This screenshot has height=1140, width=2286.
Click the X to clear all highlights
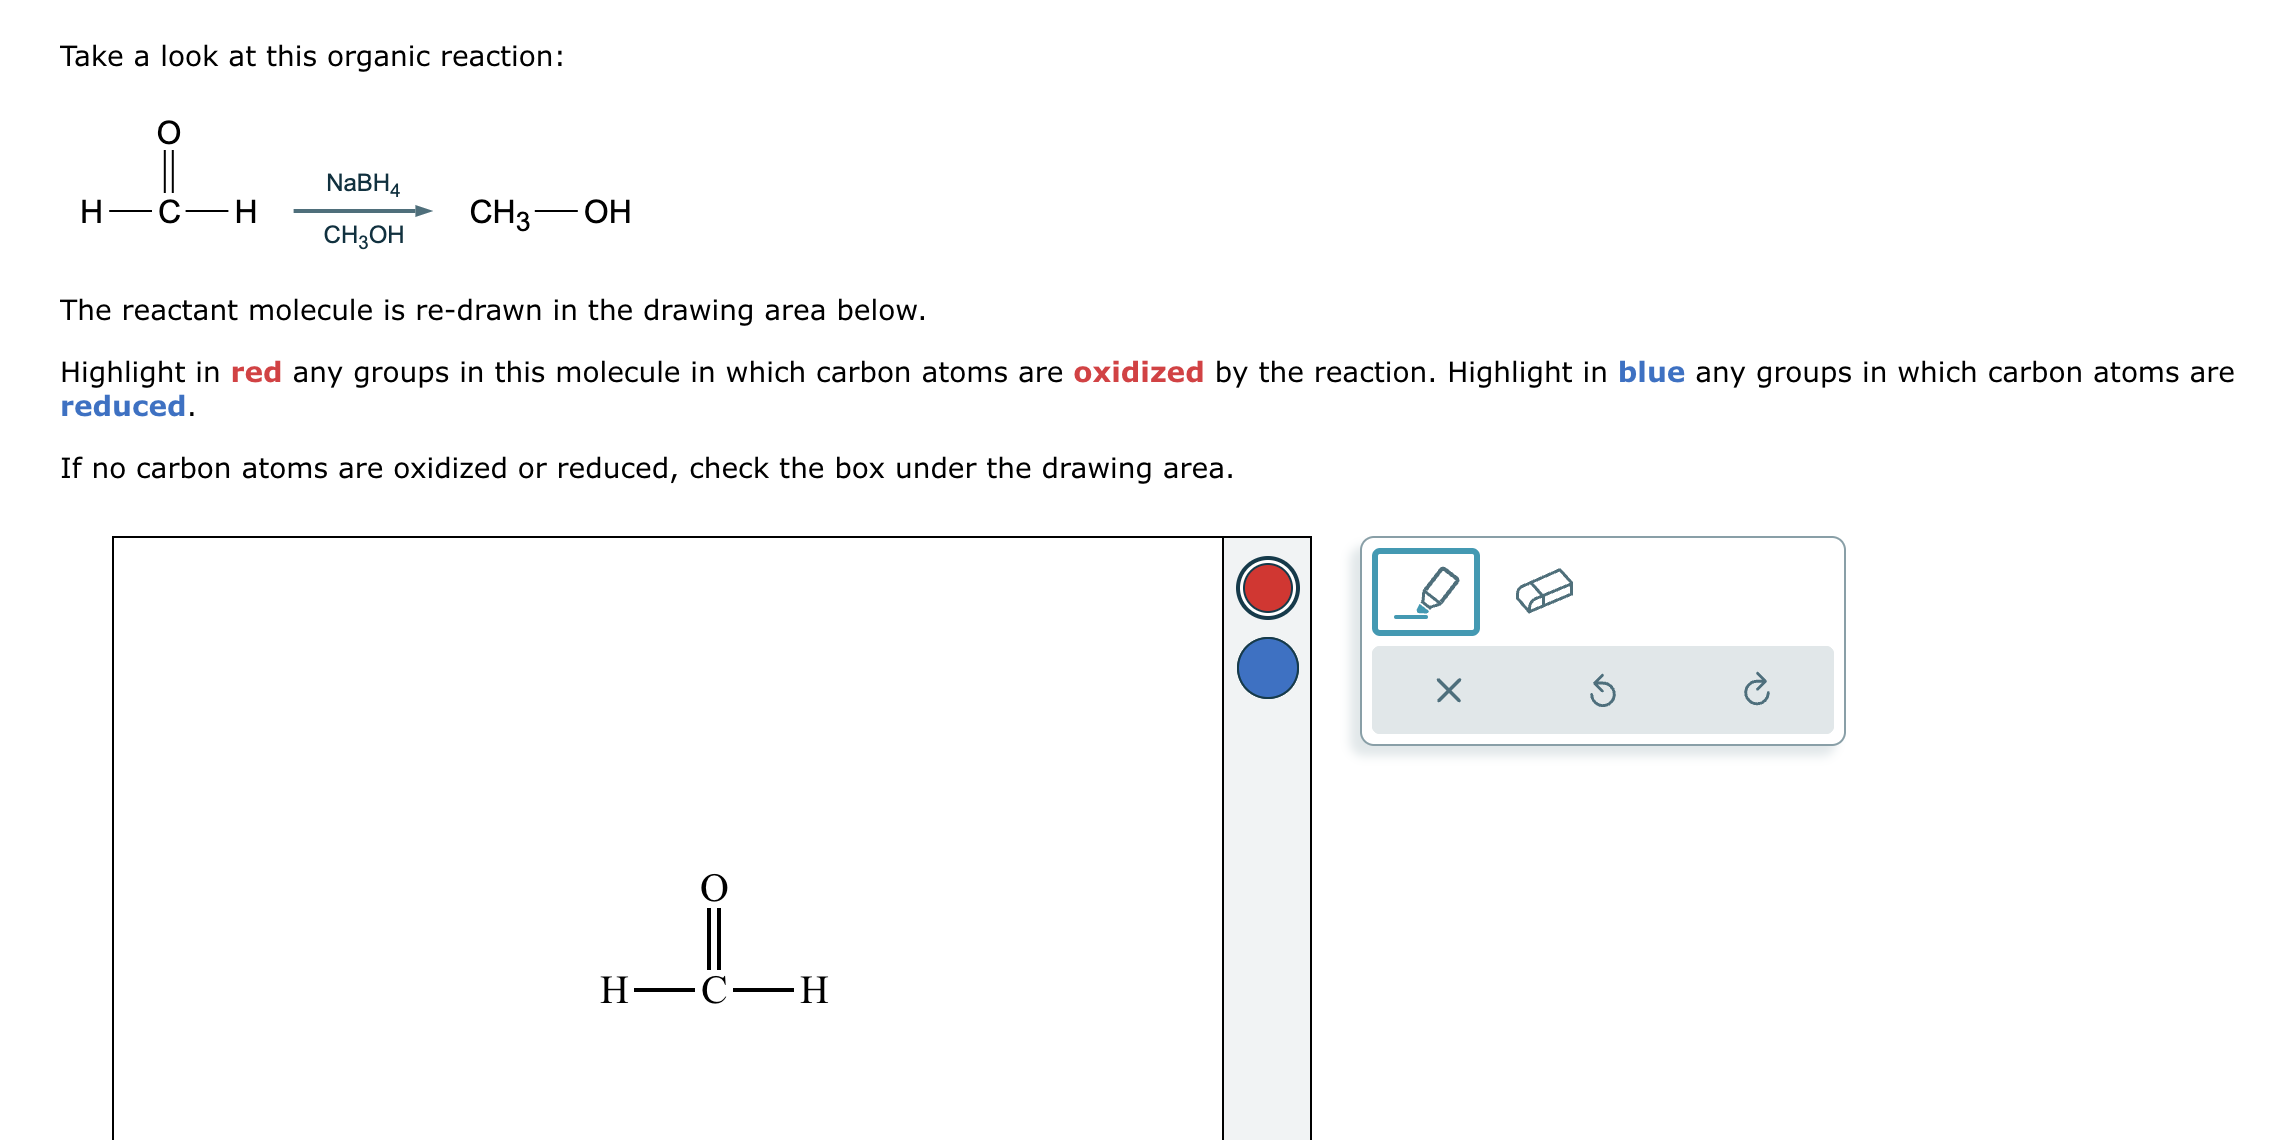click(x=1448, y=690)
